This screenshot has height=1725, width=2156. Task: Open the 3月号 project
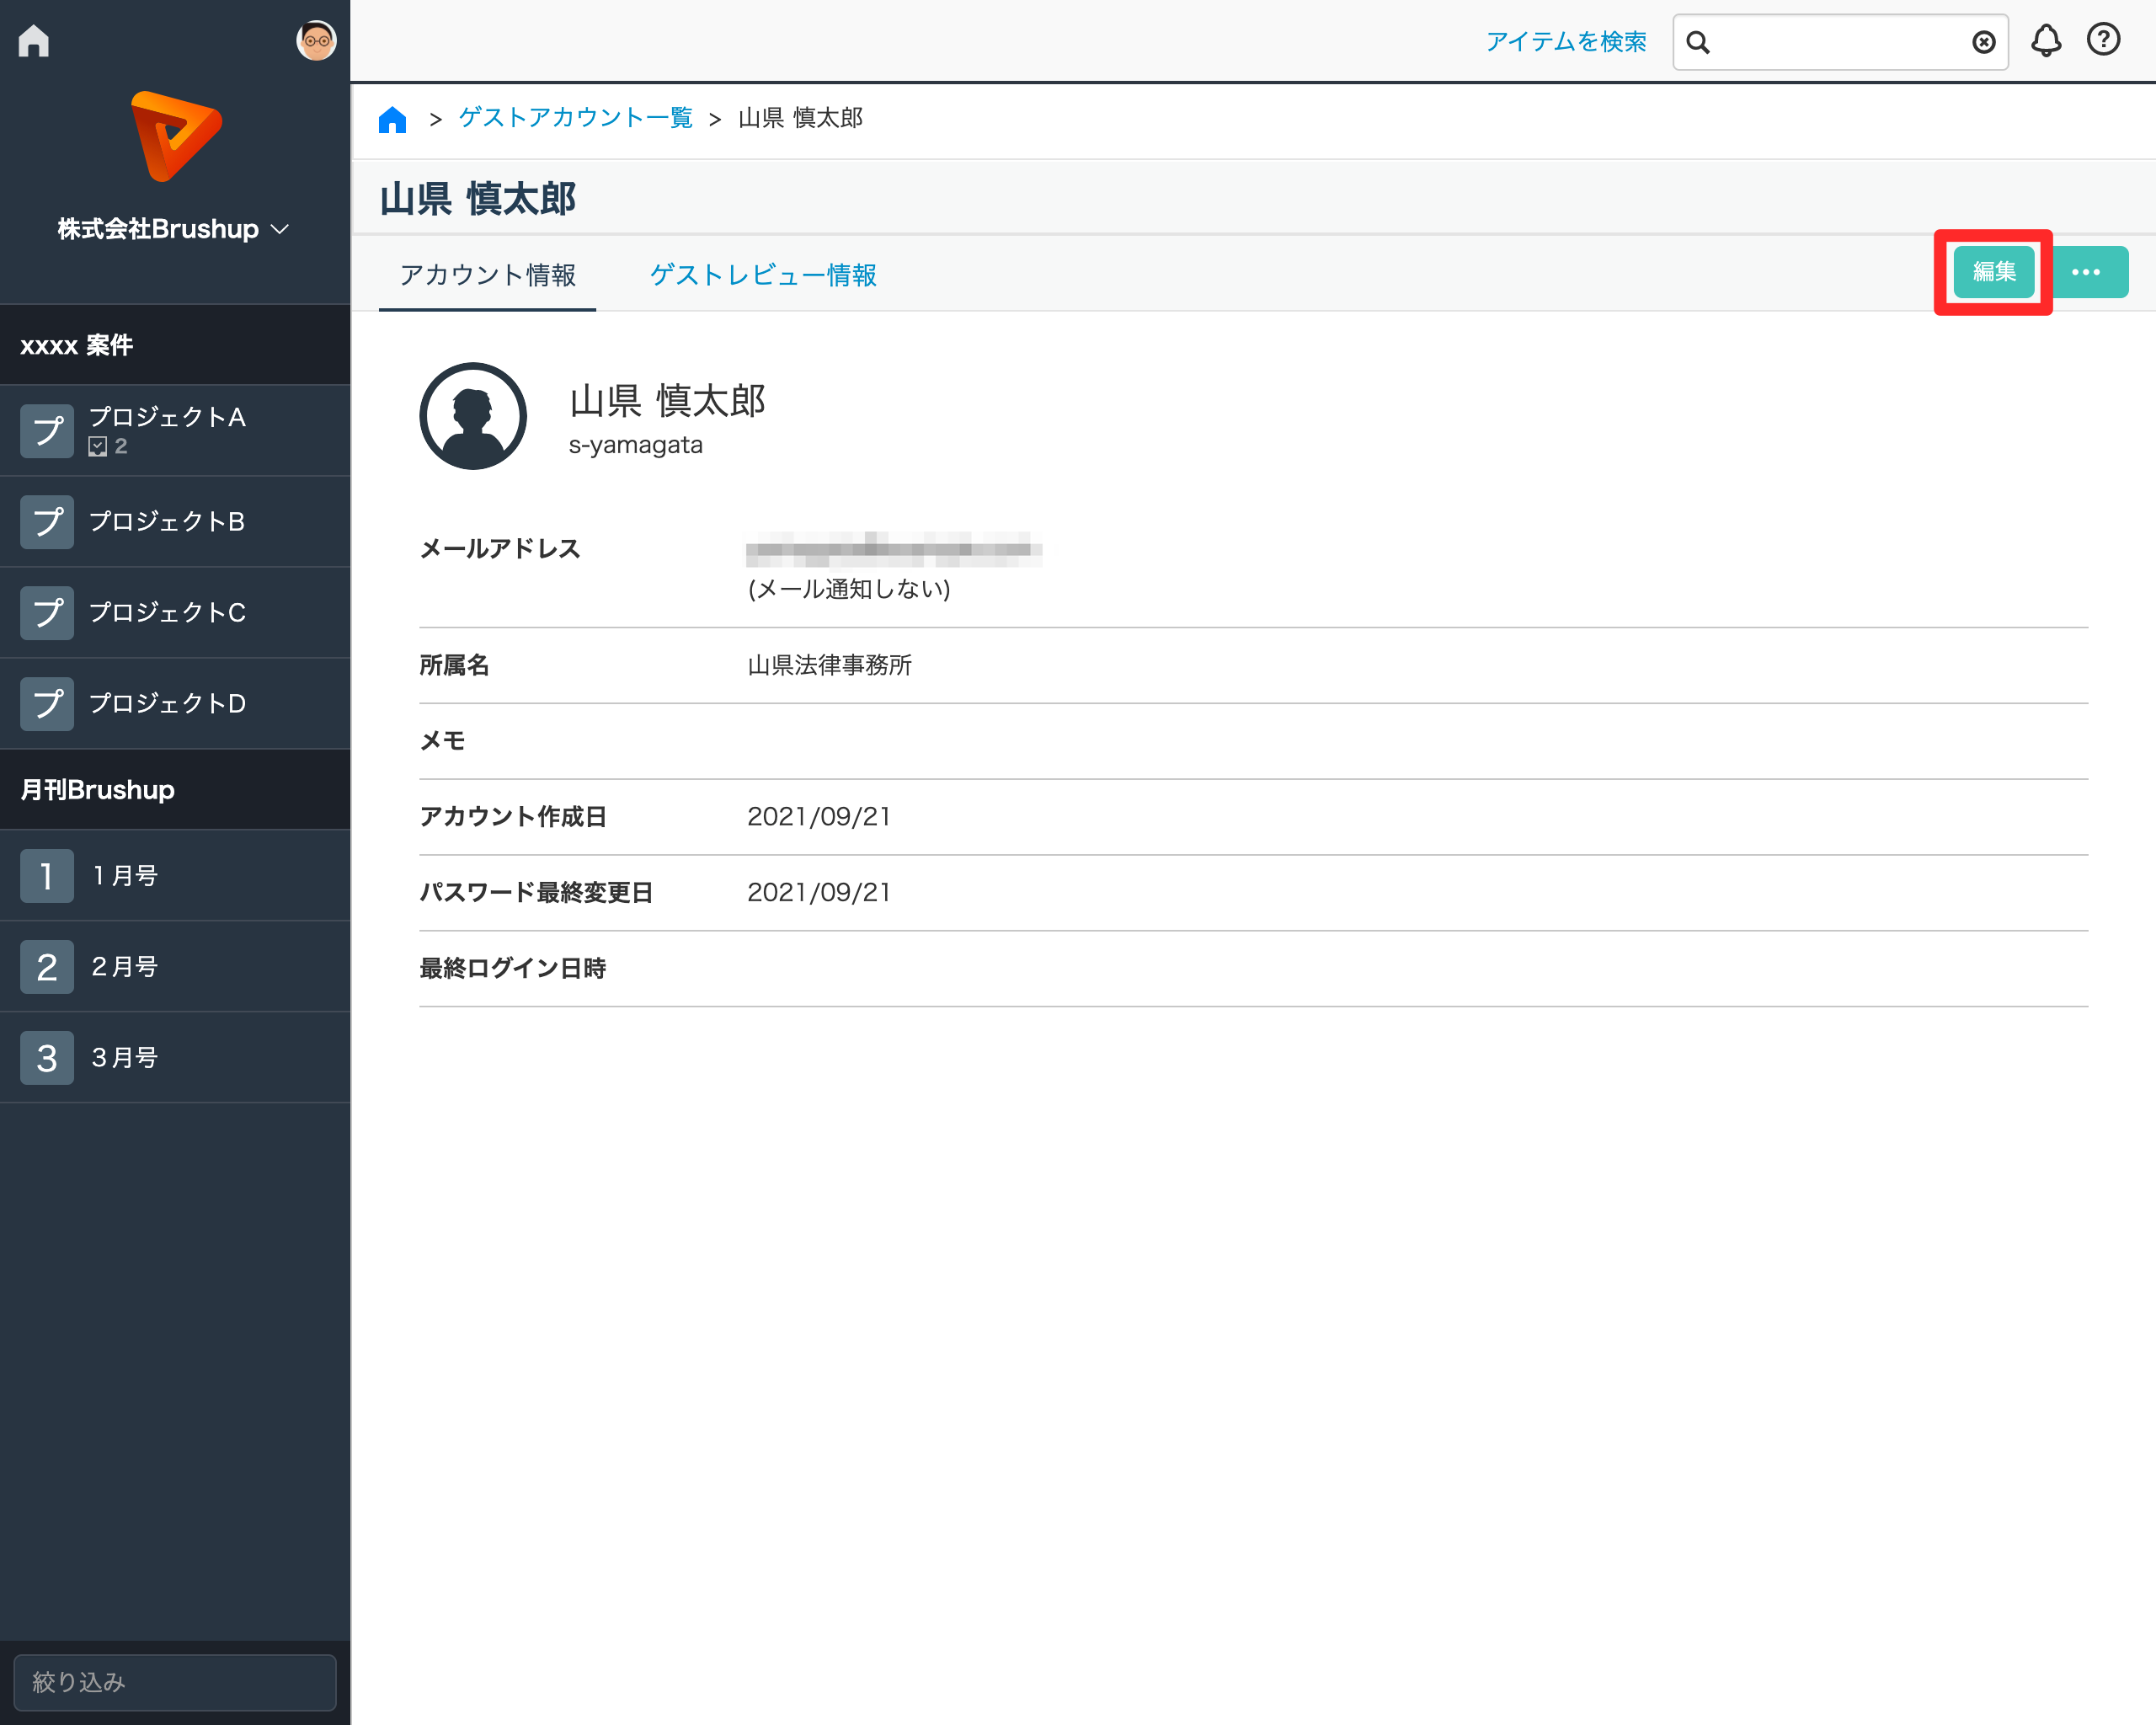(175, 1058)
